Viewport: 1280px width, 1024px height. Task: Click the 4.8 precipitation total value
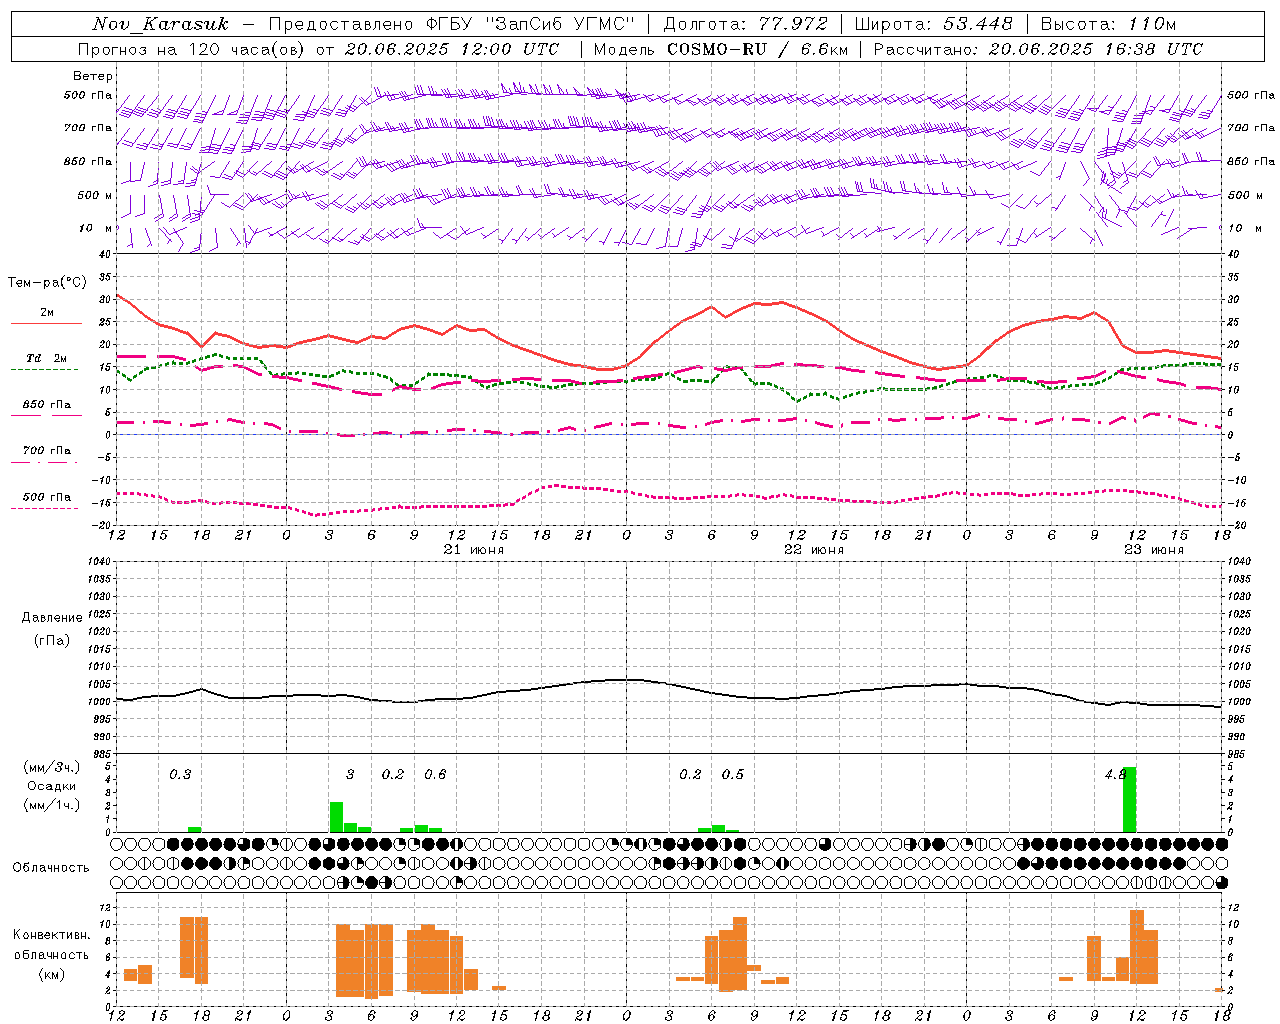coord(1115,775)
